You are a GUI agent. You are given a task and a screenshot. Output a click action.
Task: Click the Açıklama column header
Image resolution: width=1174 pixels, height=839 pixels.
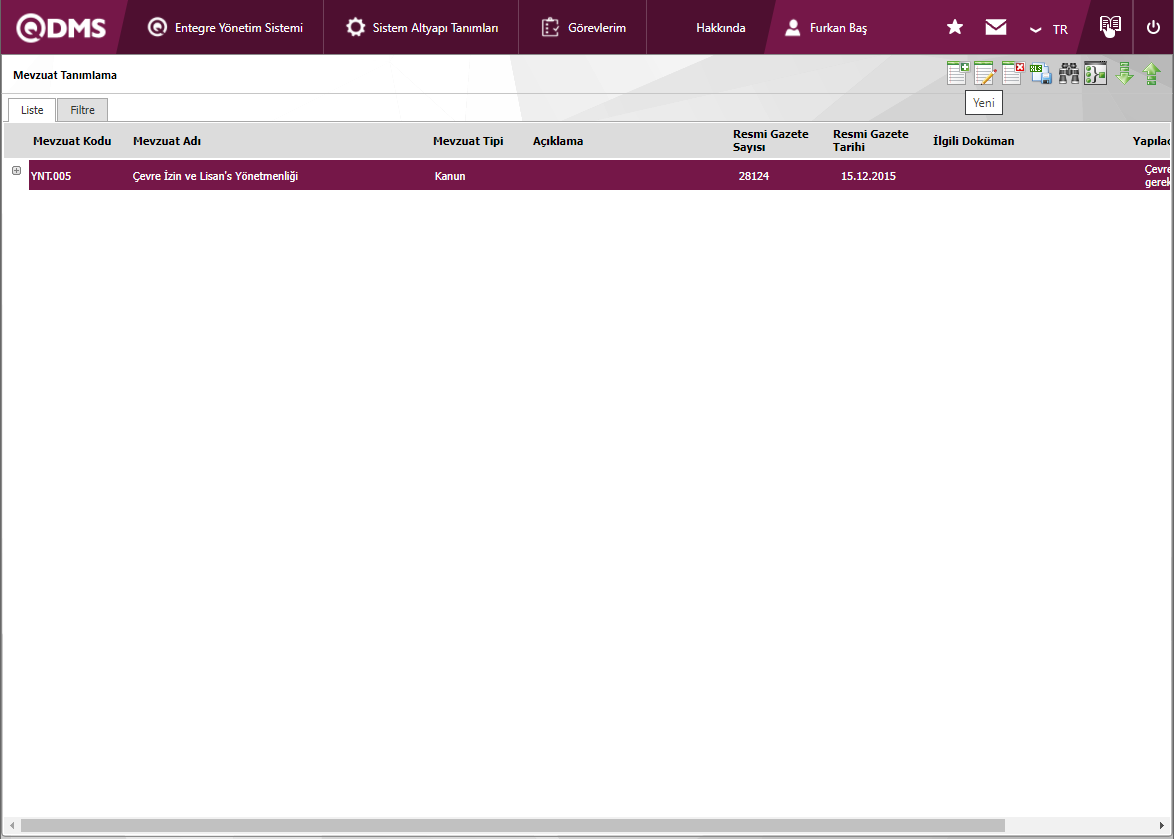[558, 141]
